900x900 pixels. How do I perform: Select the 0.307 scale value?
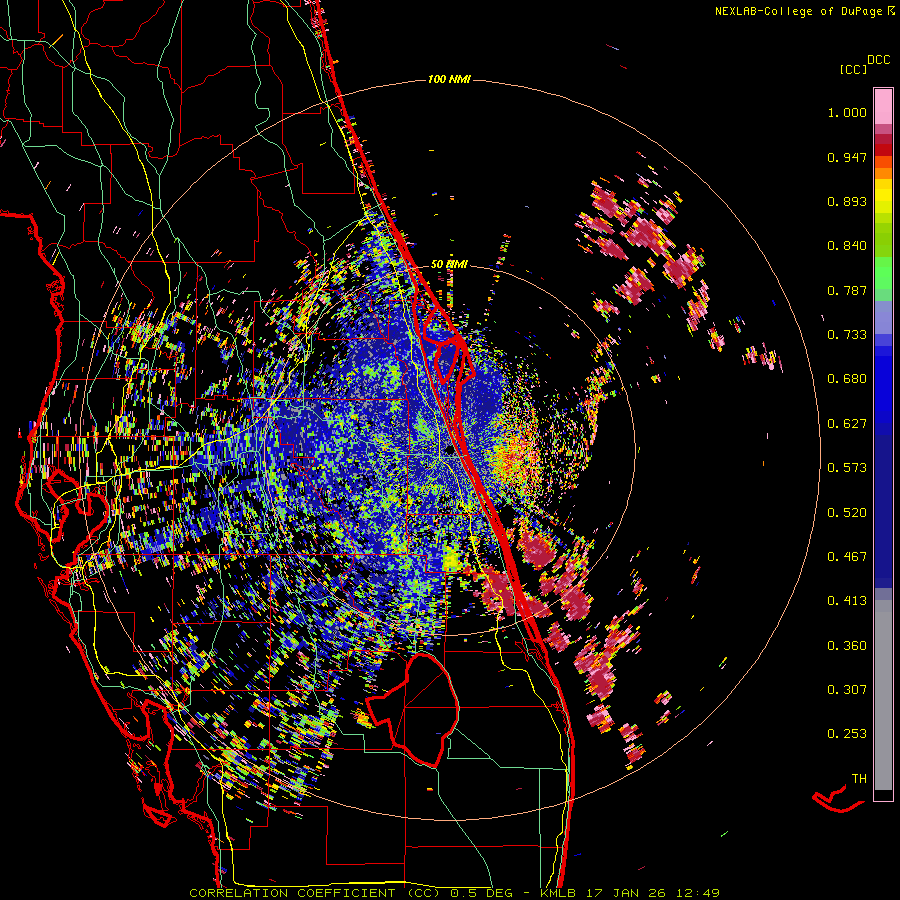(x=847, y=690)
